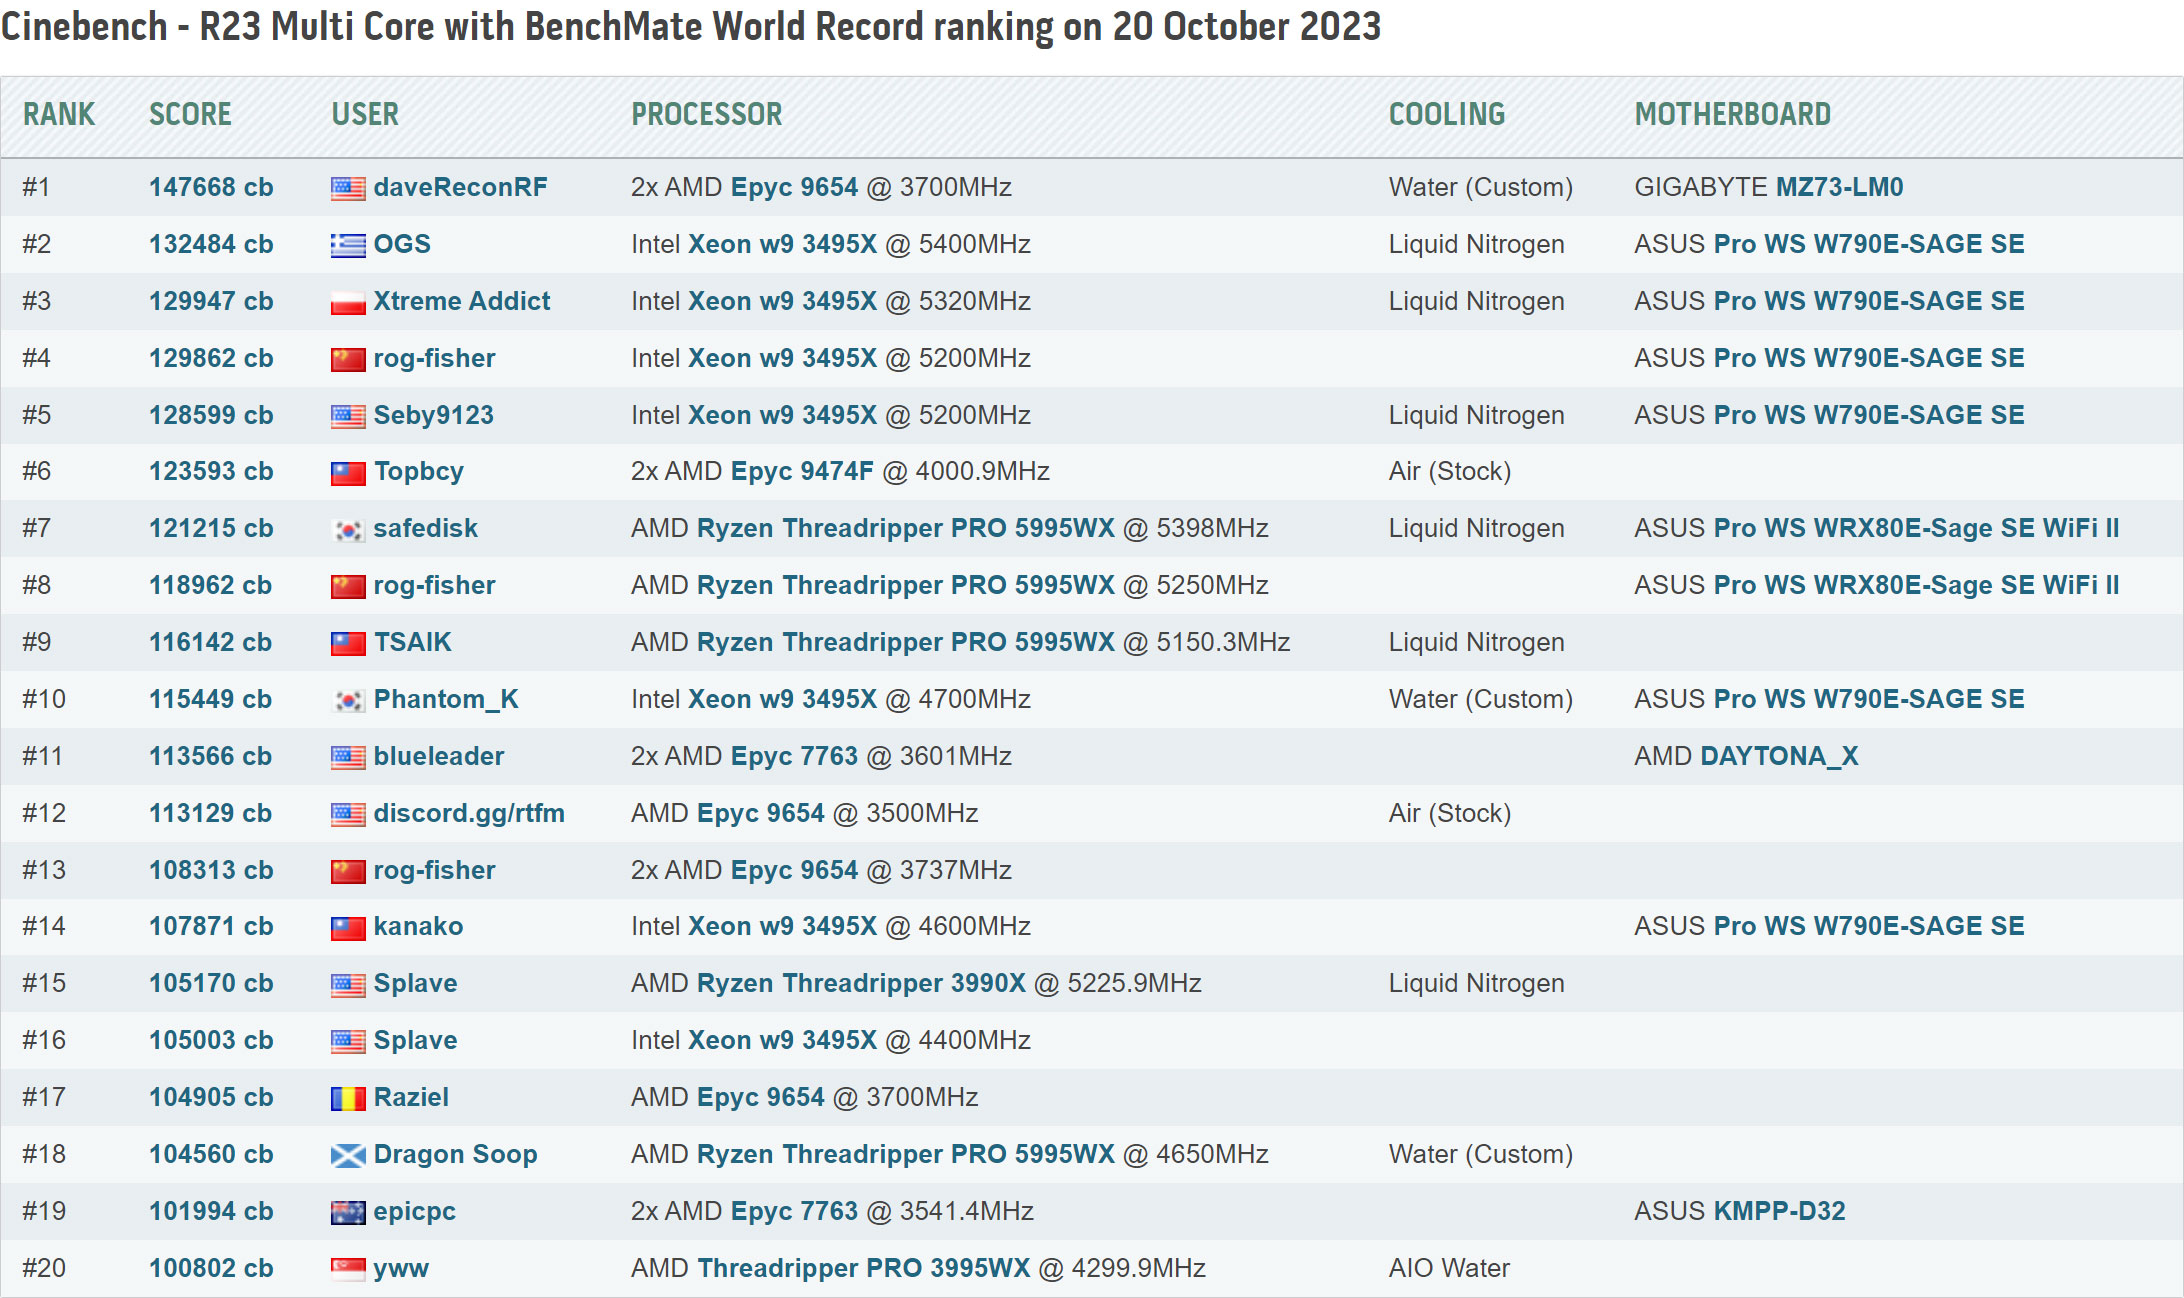This screenshot has width=2184, height=1298.
Task: Click Threadripper PRO 3995WX processor link
Action: pyautogui.click(x=863, y=1268)
